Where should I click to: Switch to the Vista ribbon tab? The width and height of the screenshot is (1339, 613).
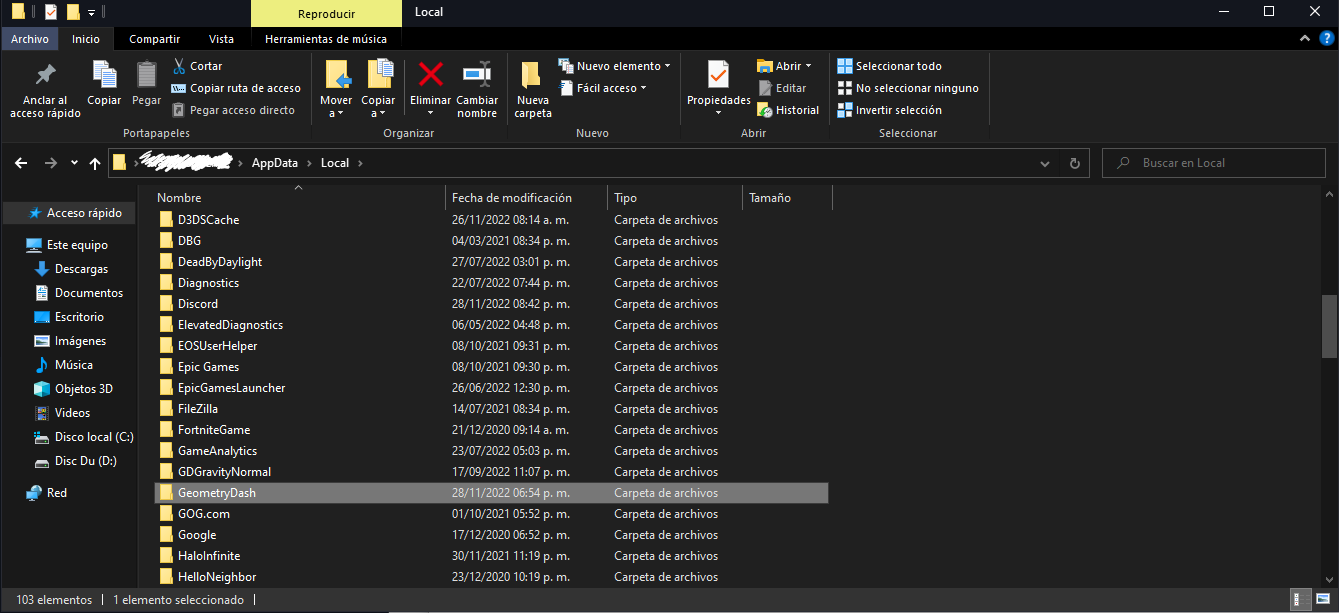222,39
